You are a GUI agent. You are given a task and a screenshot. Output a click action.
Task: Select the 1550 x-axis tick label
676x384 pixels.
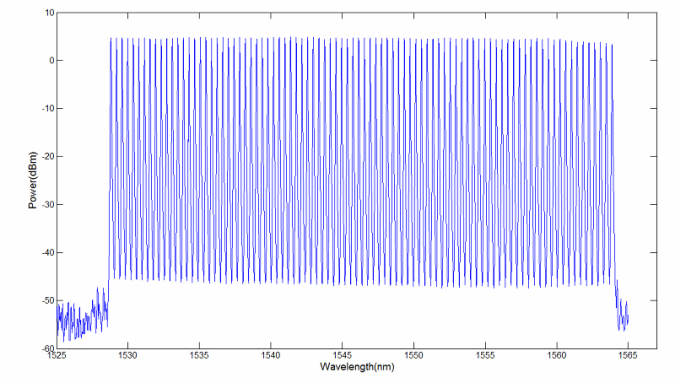(414, 356)
